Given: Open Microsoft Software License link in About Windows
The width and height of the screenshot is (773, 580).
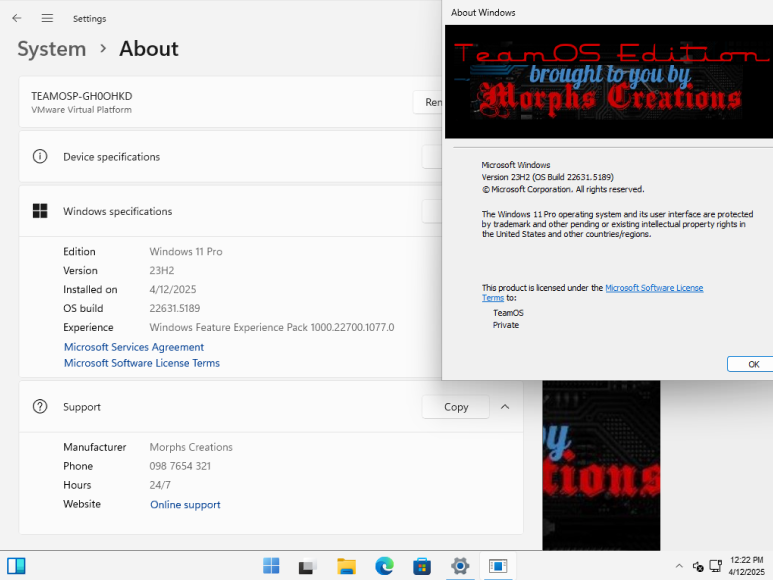Looking at the screenshot, I should (654, 288).
